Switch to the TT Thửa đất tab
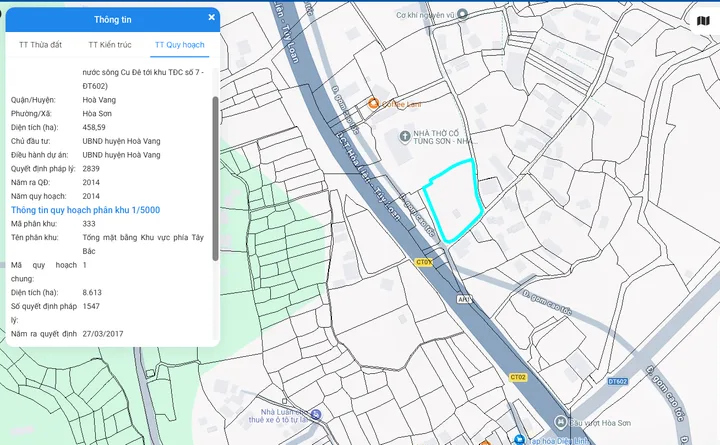This screenshot has width=720, height=445. [40, 45]
